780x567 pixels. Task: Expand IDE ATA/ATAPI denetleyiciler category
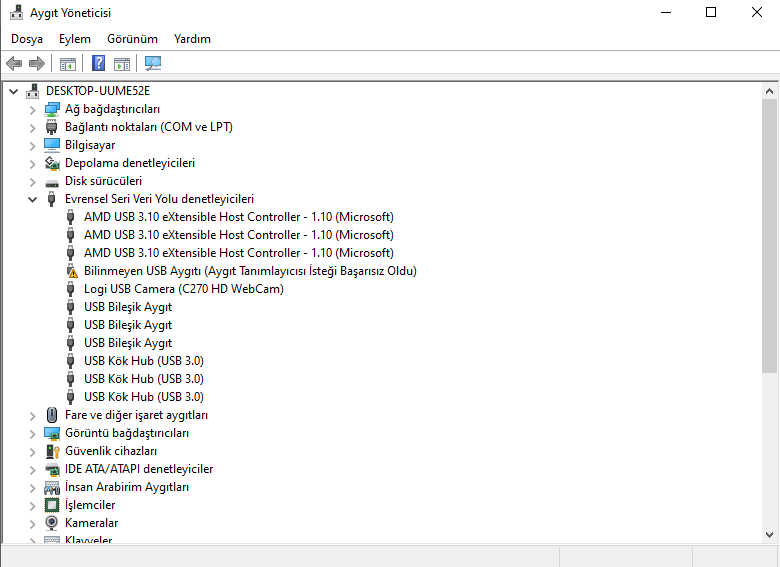[32, 470]
